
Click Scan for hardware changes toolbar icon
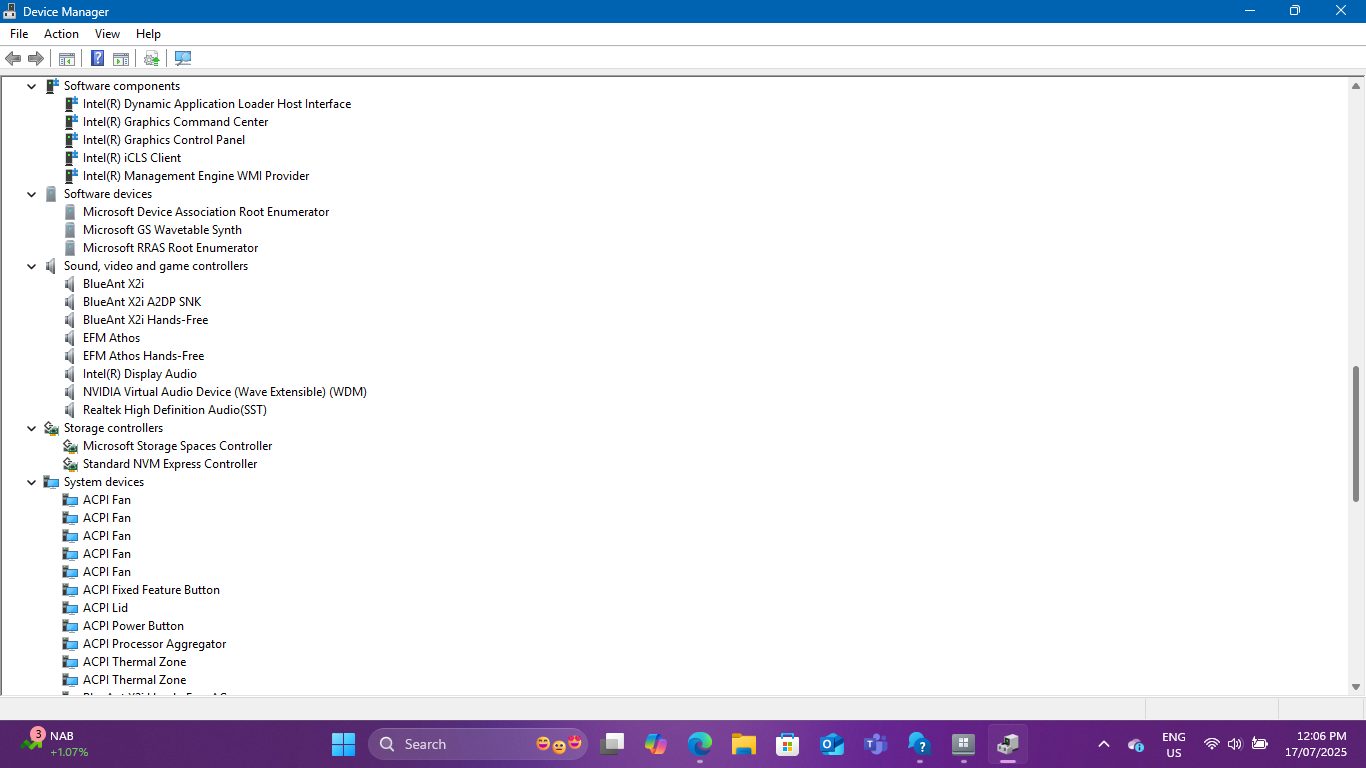click(x=183, y=59)
